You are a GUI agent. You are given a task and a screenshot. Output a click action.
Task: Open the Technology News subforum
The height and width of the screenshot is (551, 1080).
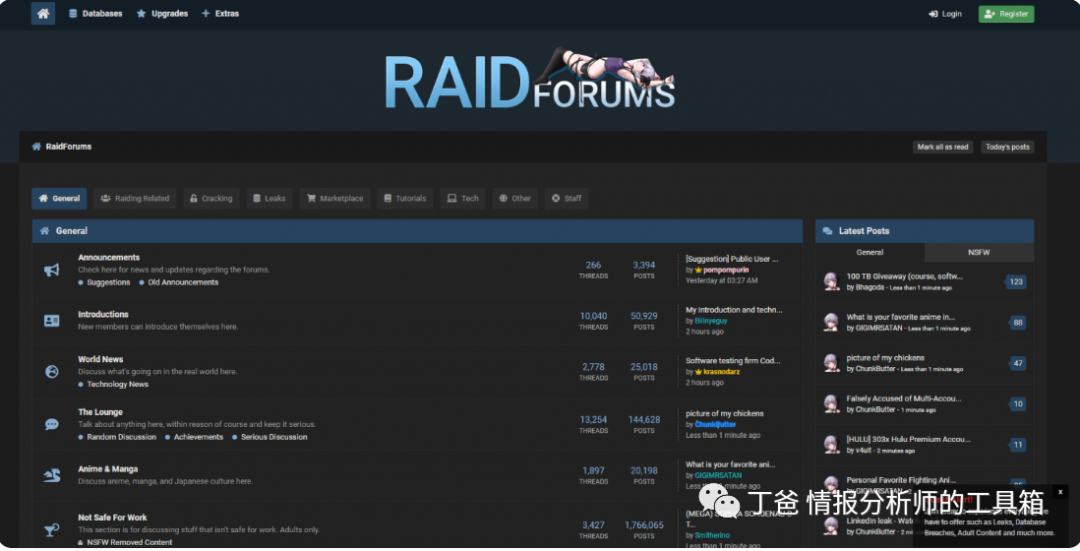pos(117,384)
